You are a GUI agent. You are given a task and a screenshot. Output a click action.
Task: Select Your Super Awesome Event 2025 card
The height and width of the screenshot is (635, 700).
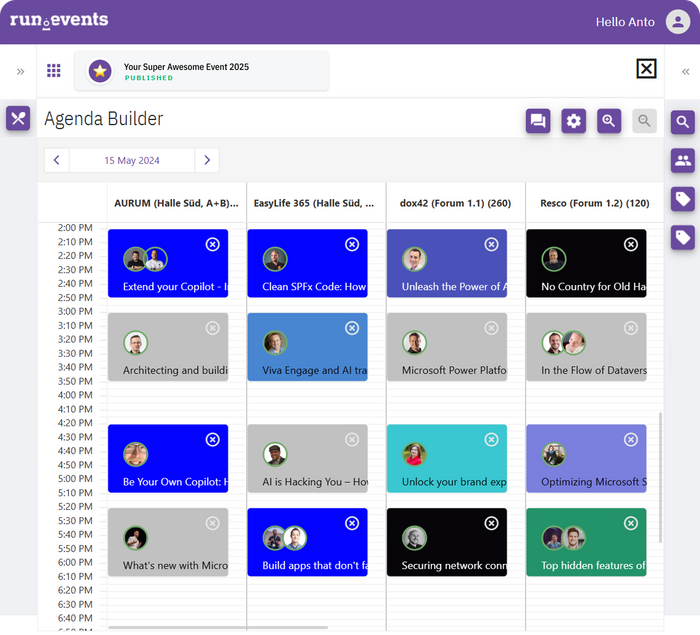(x=201, y=71)
